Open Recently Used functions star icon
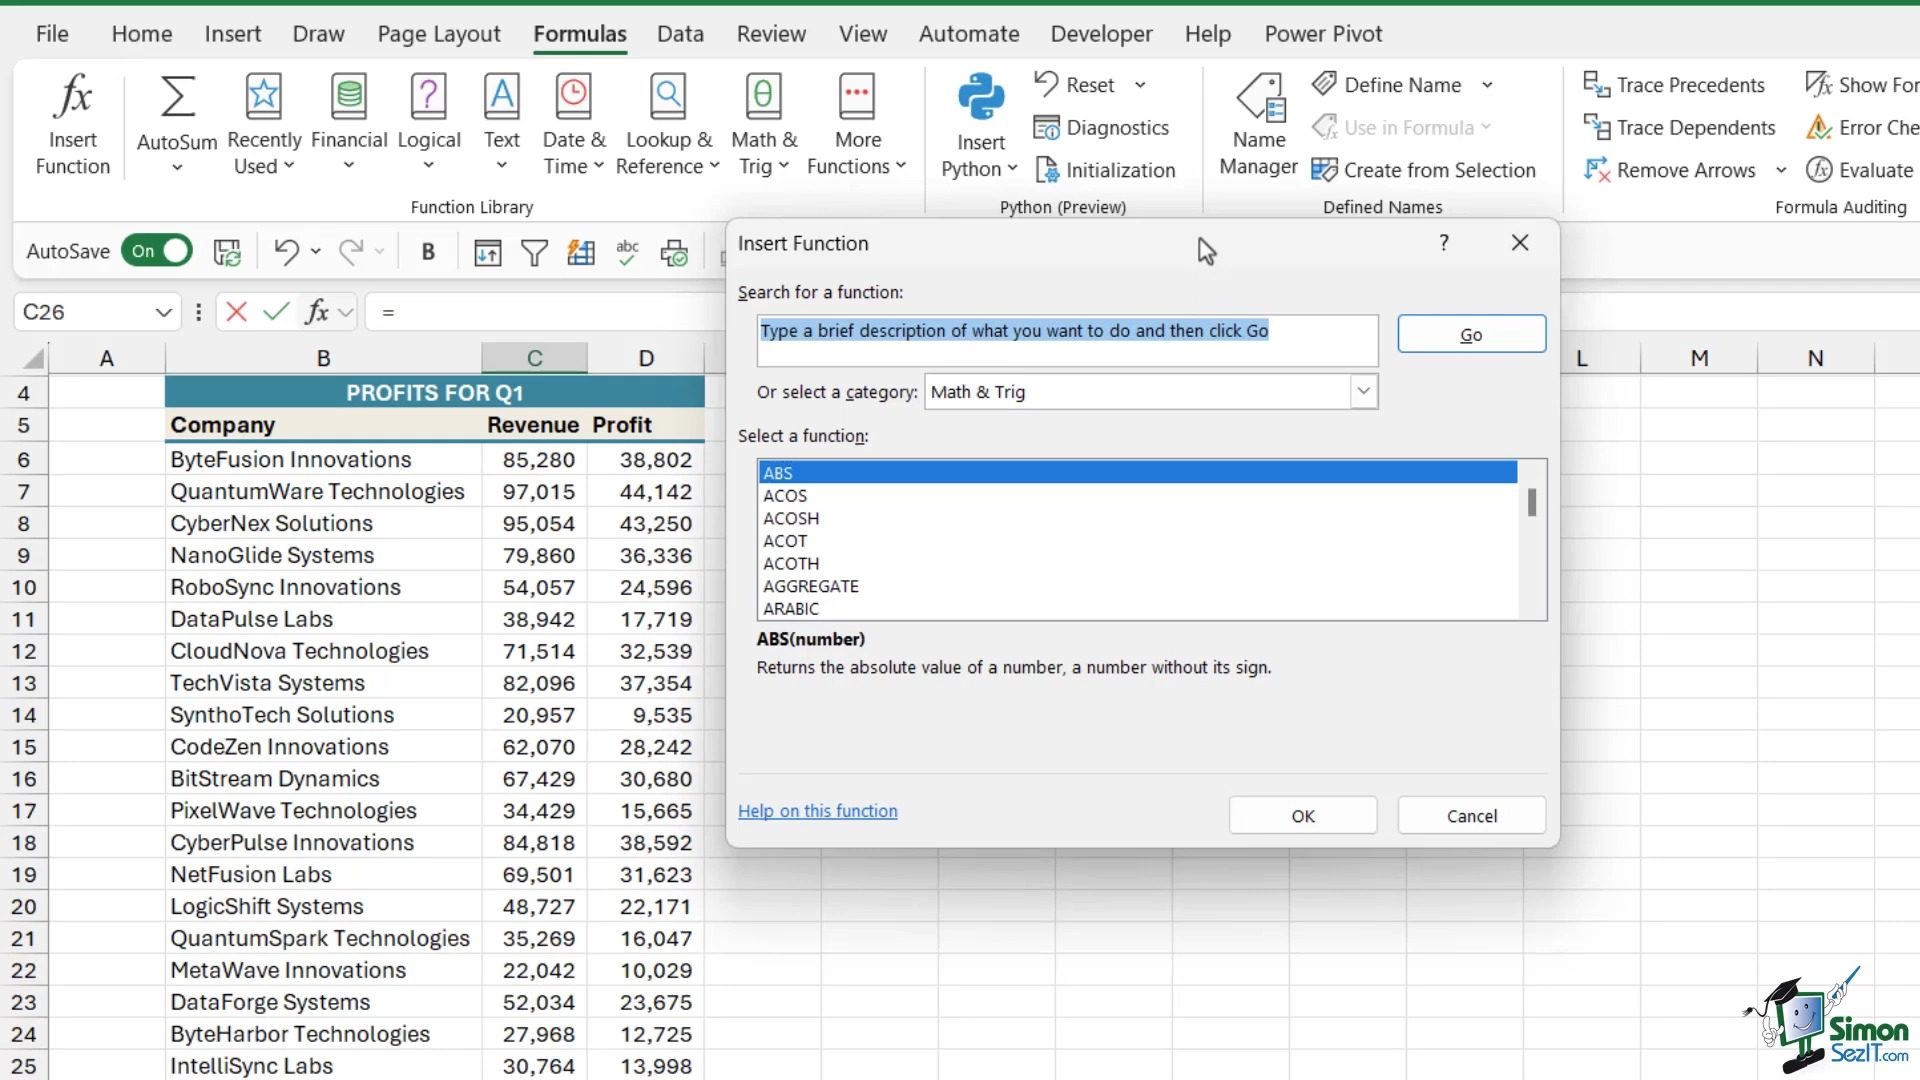1920x1080 pixels. (263, 97)
